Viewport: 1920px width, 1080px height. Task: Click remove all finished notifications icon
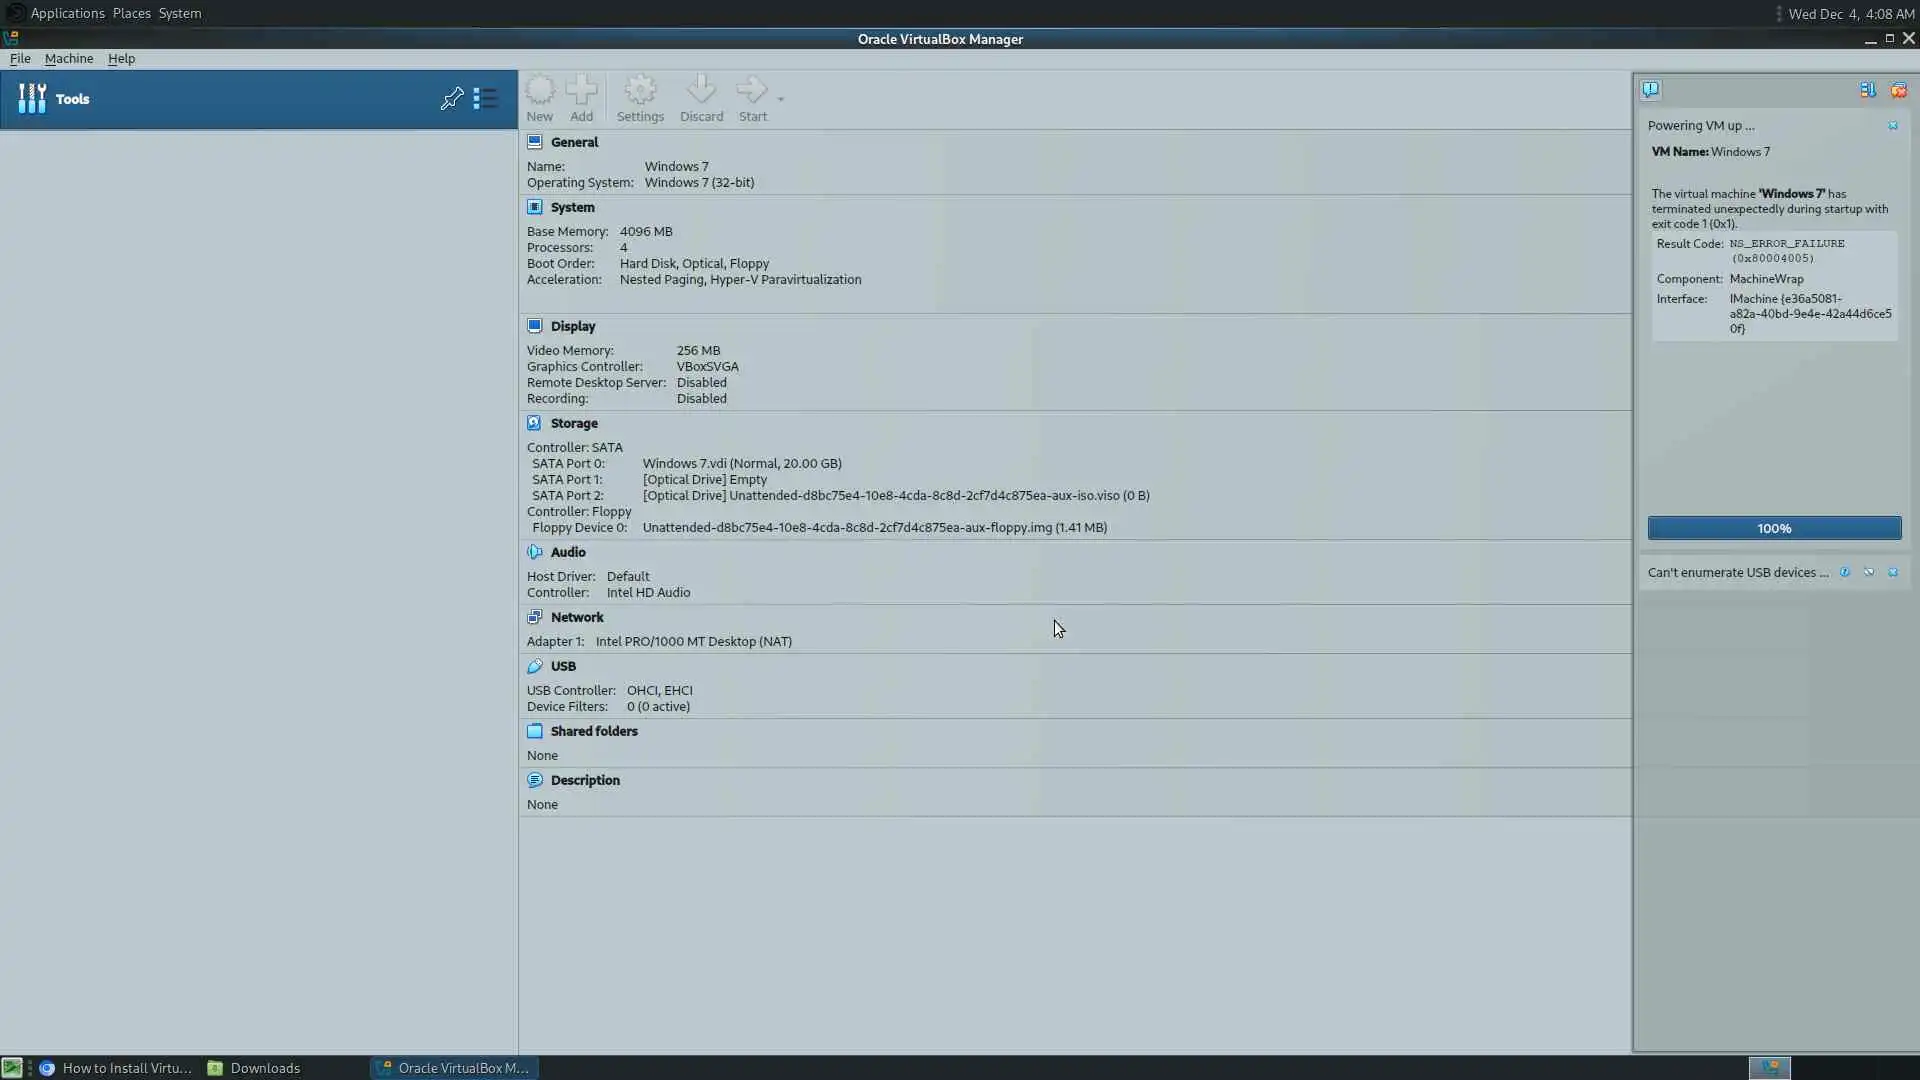coord(1898,90)
